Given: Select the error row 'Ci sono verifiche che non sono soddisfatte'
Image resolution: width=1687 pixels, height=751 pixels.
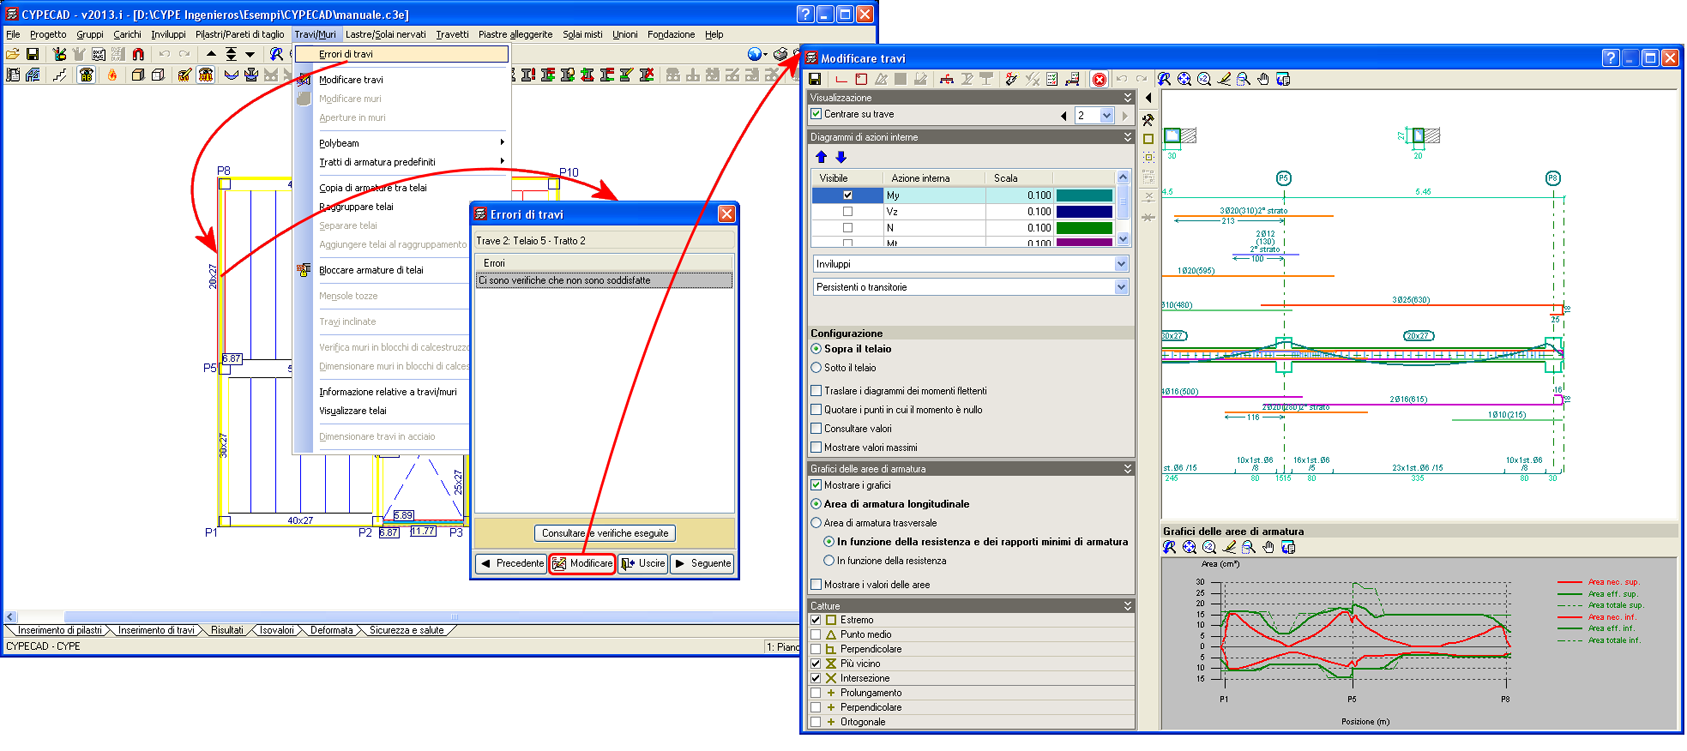Looking at the screenshot, I should pos(604,281).
